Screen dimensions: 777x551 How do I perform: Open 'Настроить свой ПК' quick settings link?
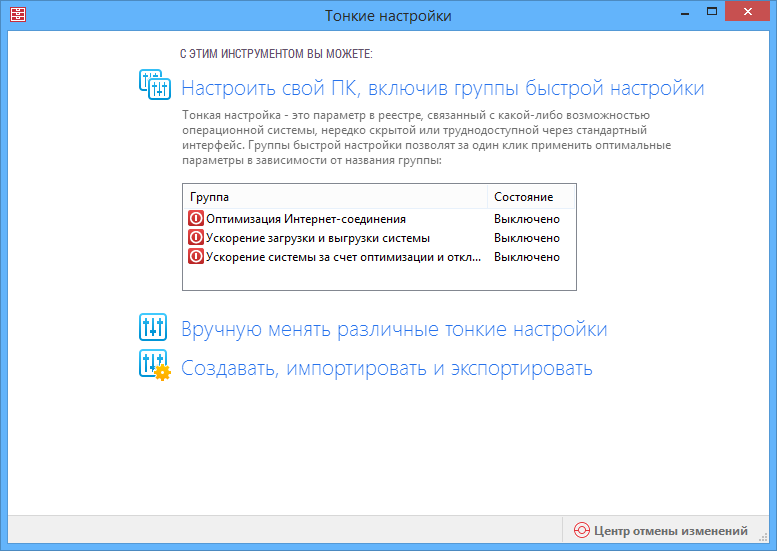pyautogui.click(x=443, y=88)
